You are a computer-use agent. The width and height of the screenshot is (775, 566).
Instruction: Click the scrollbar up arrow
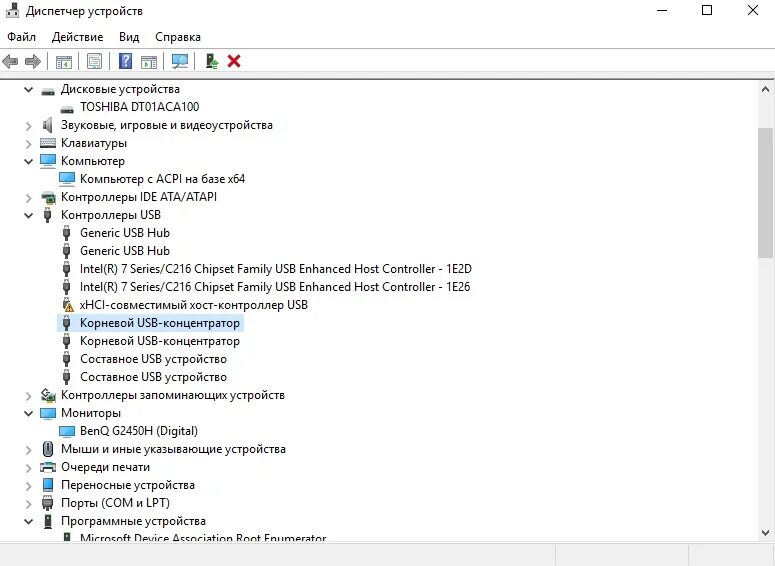(765, 89)
